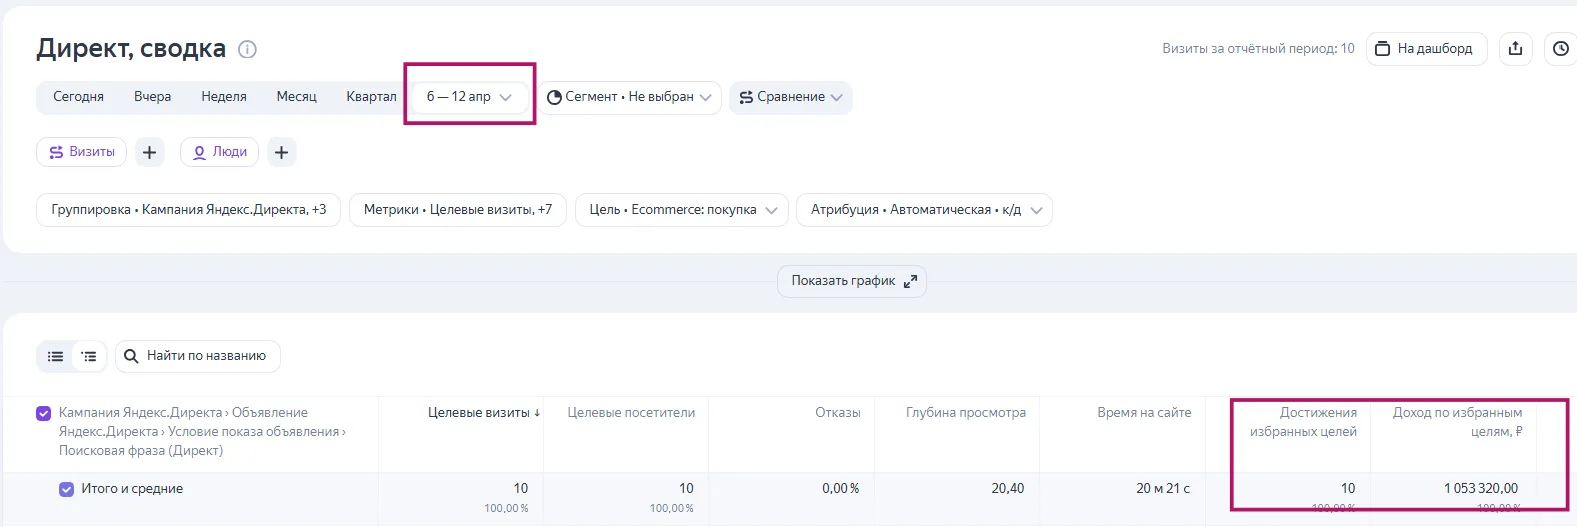Open the clock history icon button
Screen dimensions: 1577x527
[1561, 48]
